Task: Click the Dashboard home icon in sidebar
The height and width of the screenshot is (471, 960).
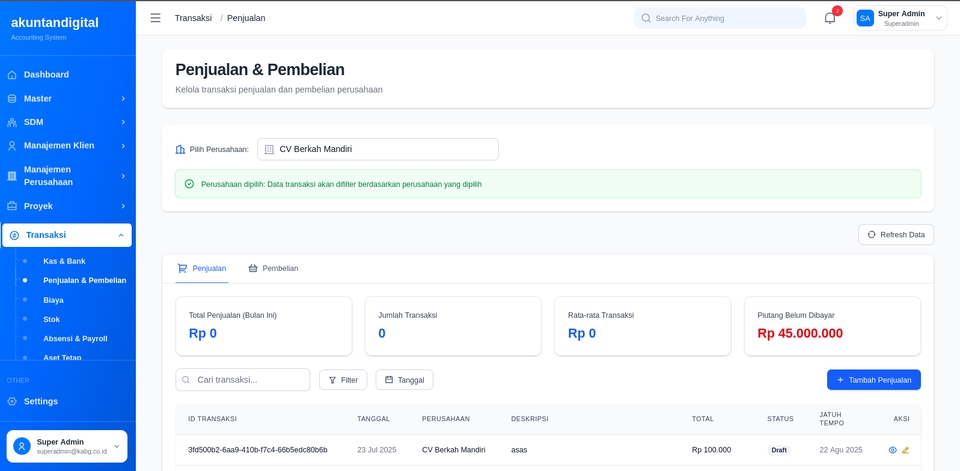Action: [x=12, y=75]
